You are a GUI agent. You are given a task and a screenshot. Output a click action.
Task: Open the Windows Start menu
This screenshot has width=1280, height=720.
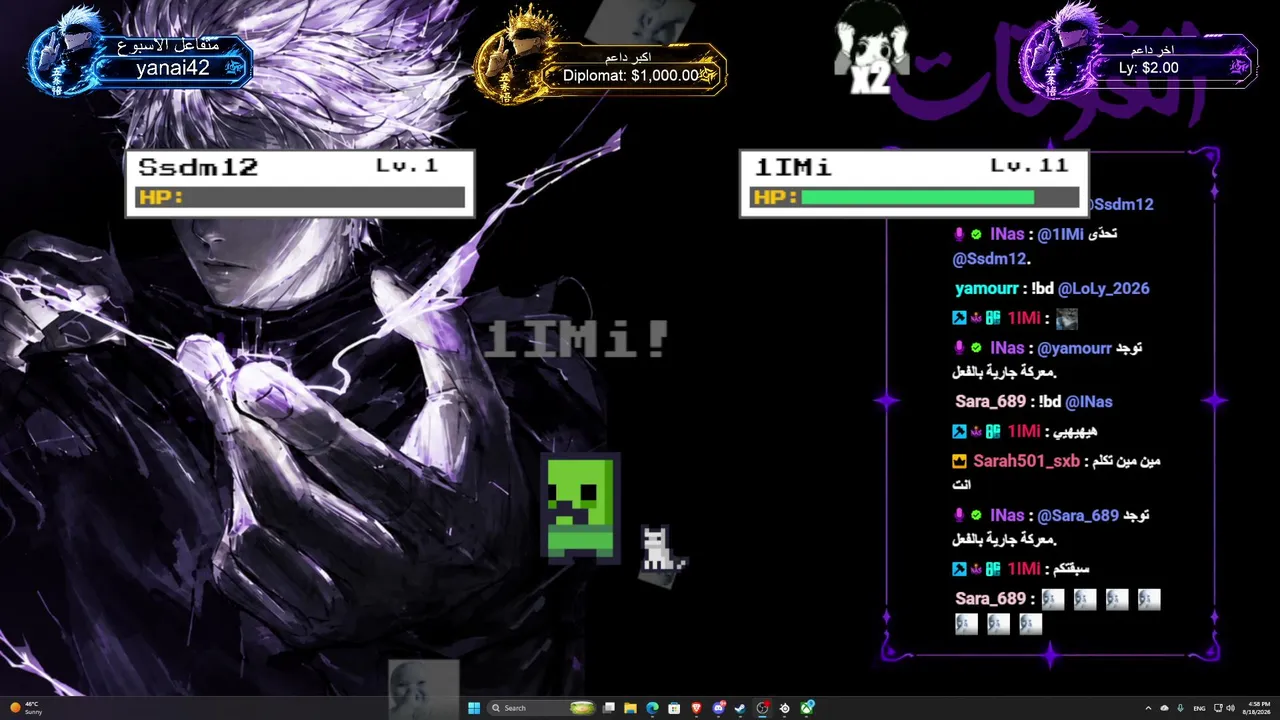(x=474, y=708)
